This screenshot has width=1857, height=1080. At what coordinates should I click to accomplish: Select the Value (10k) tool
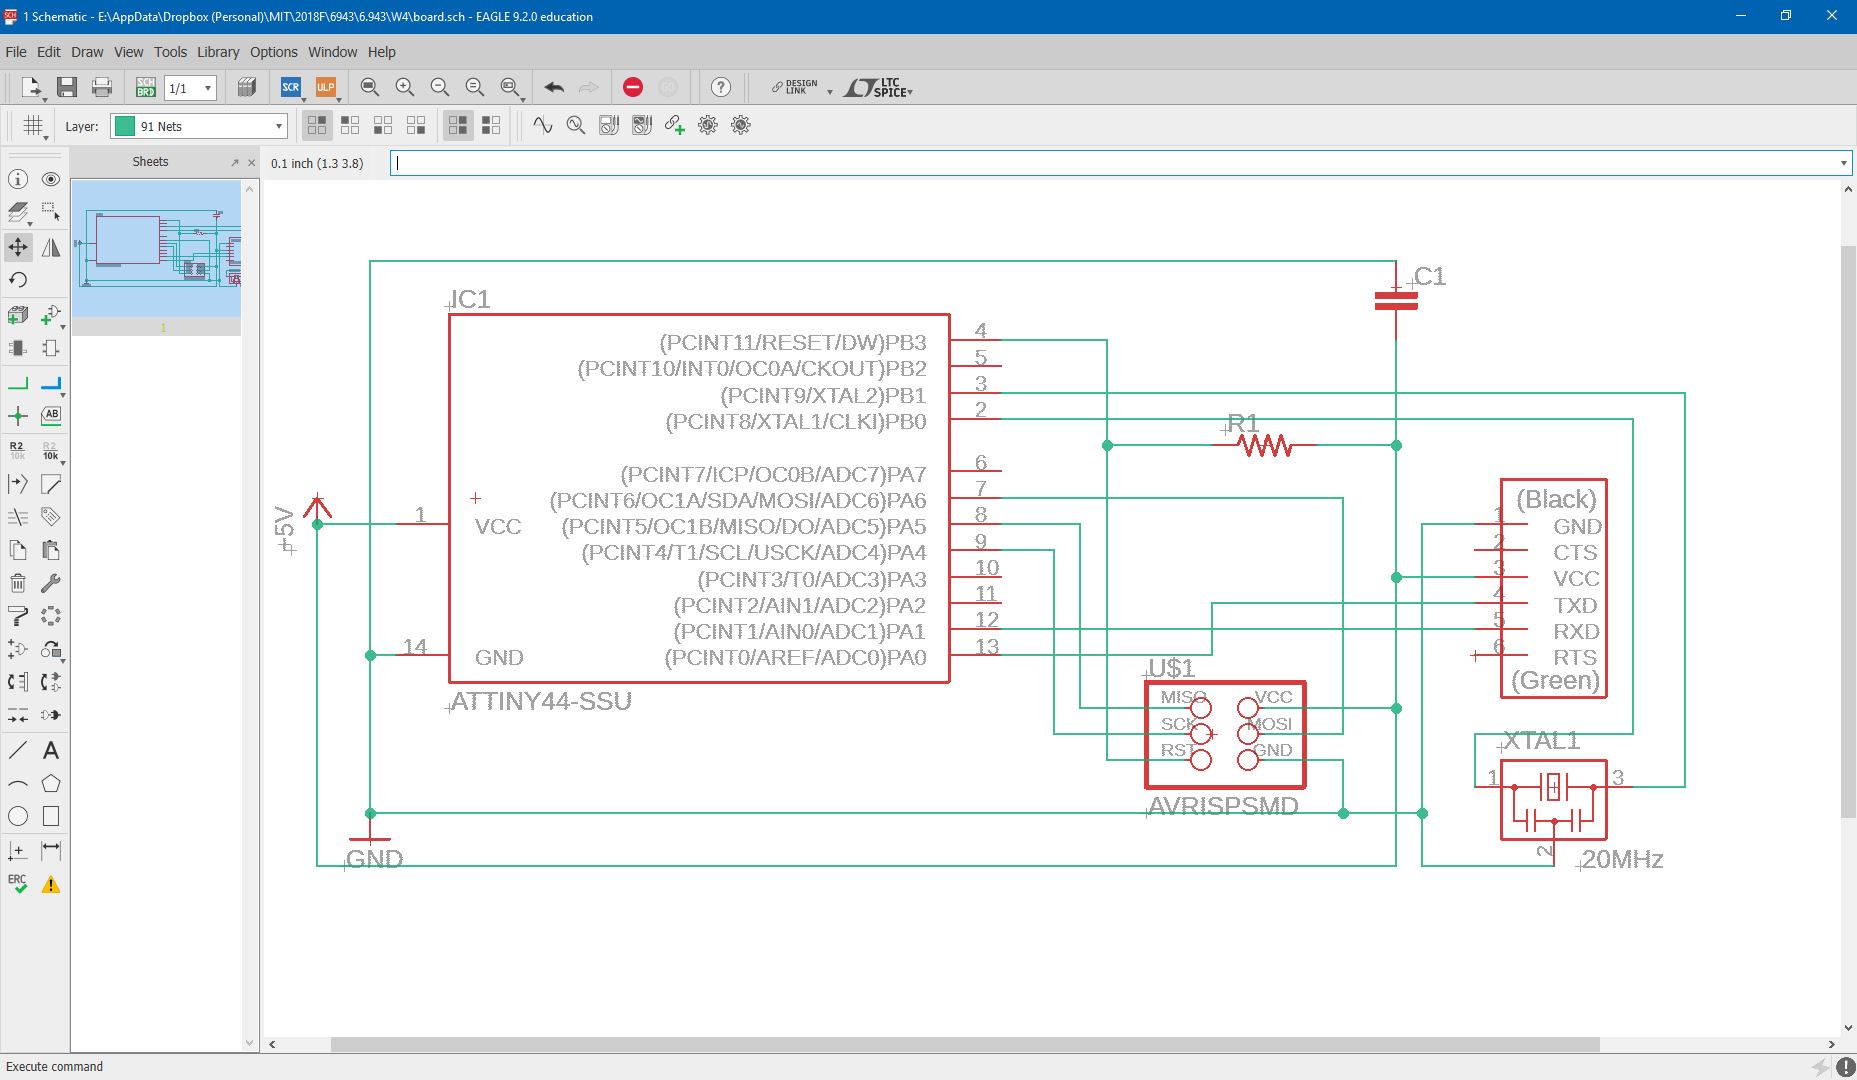51,450
